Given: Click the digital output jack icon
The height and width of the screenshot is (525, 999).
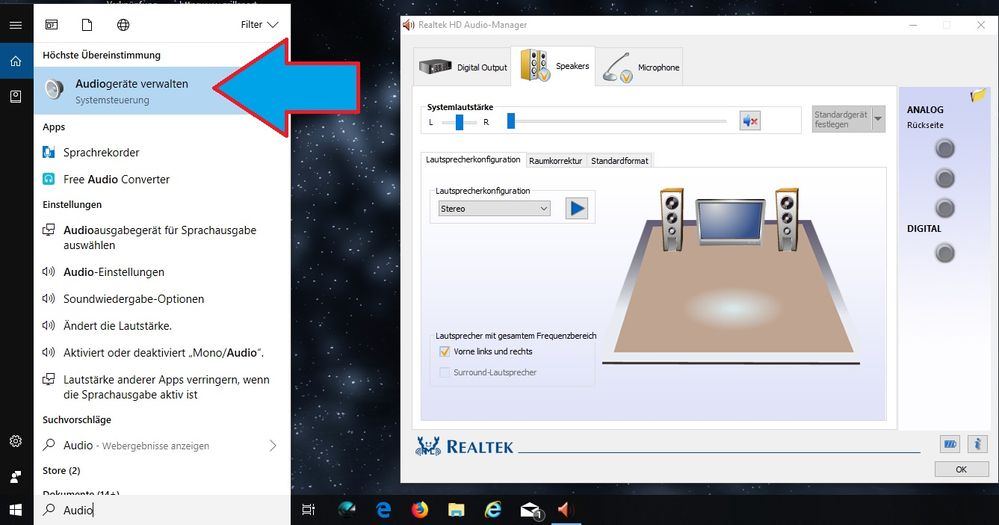Looking at the screenshot, I should point(944,253).
